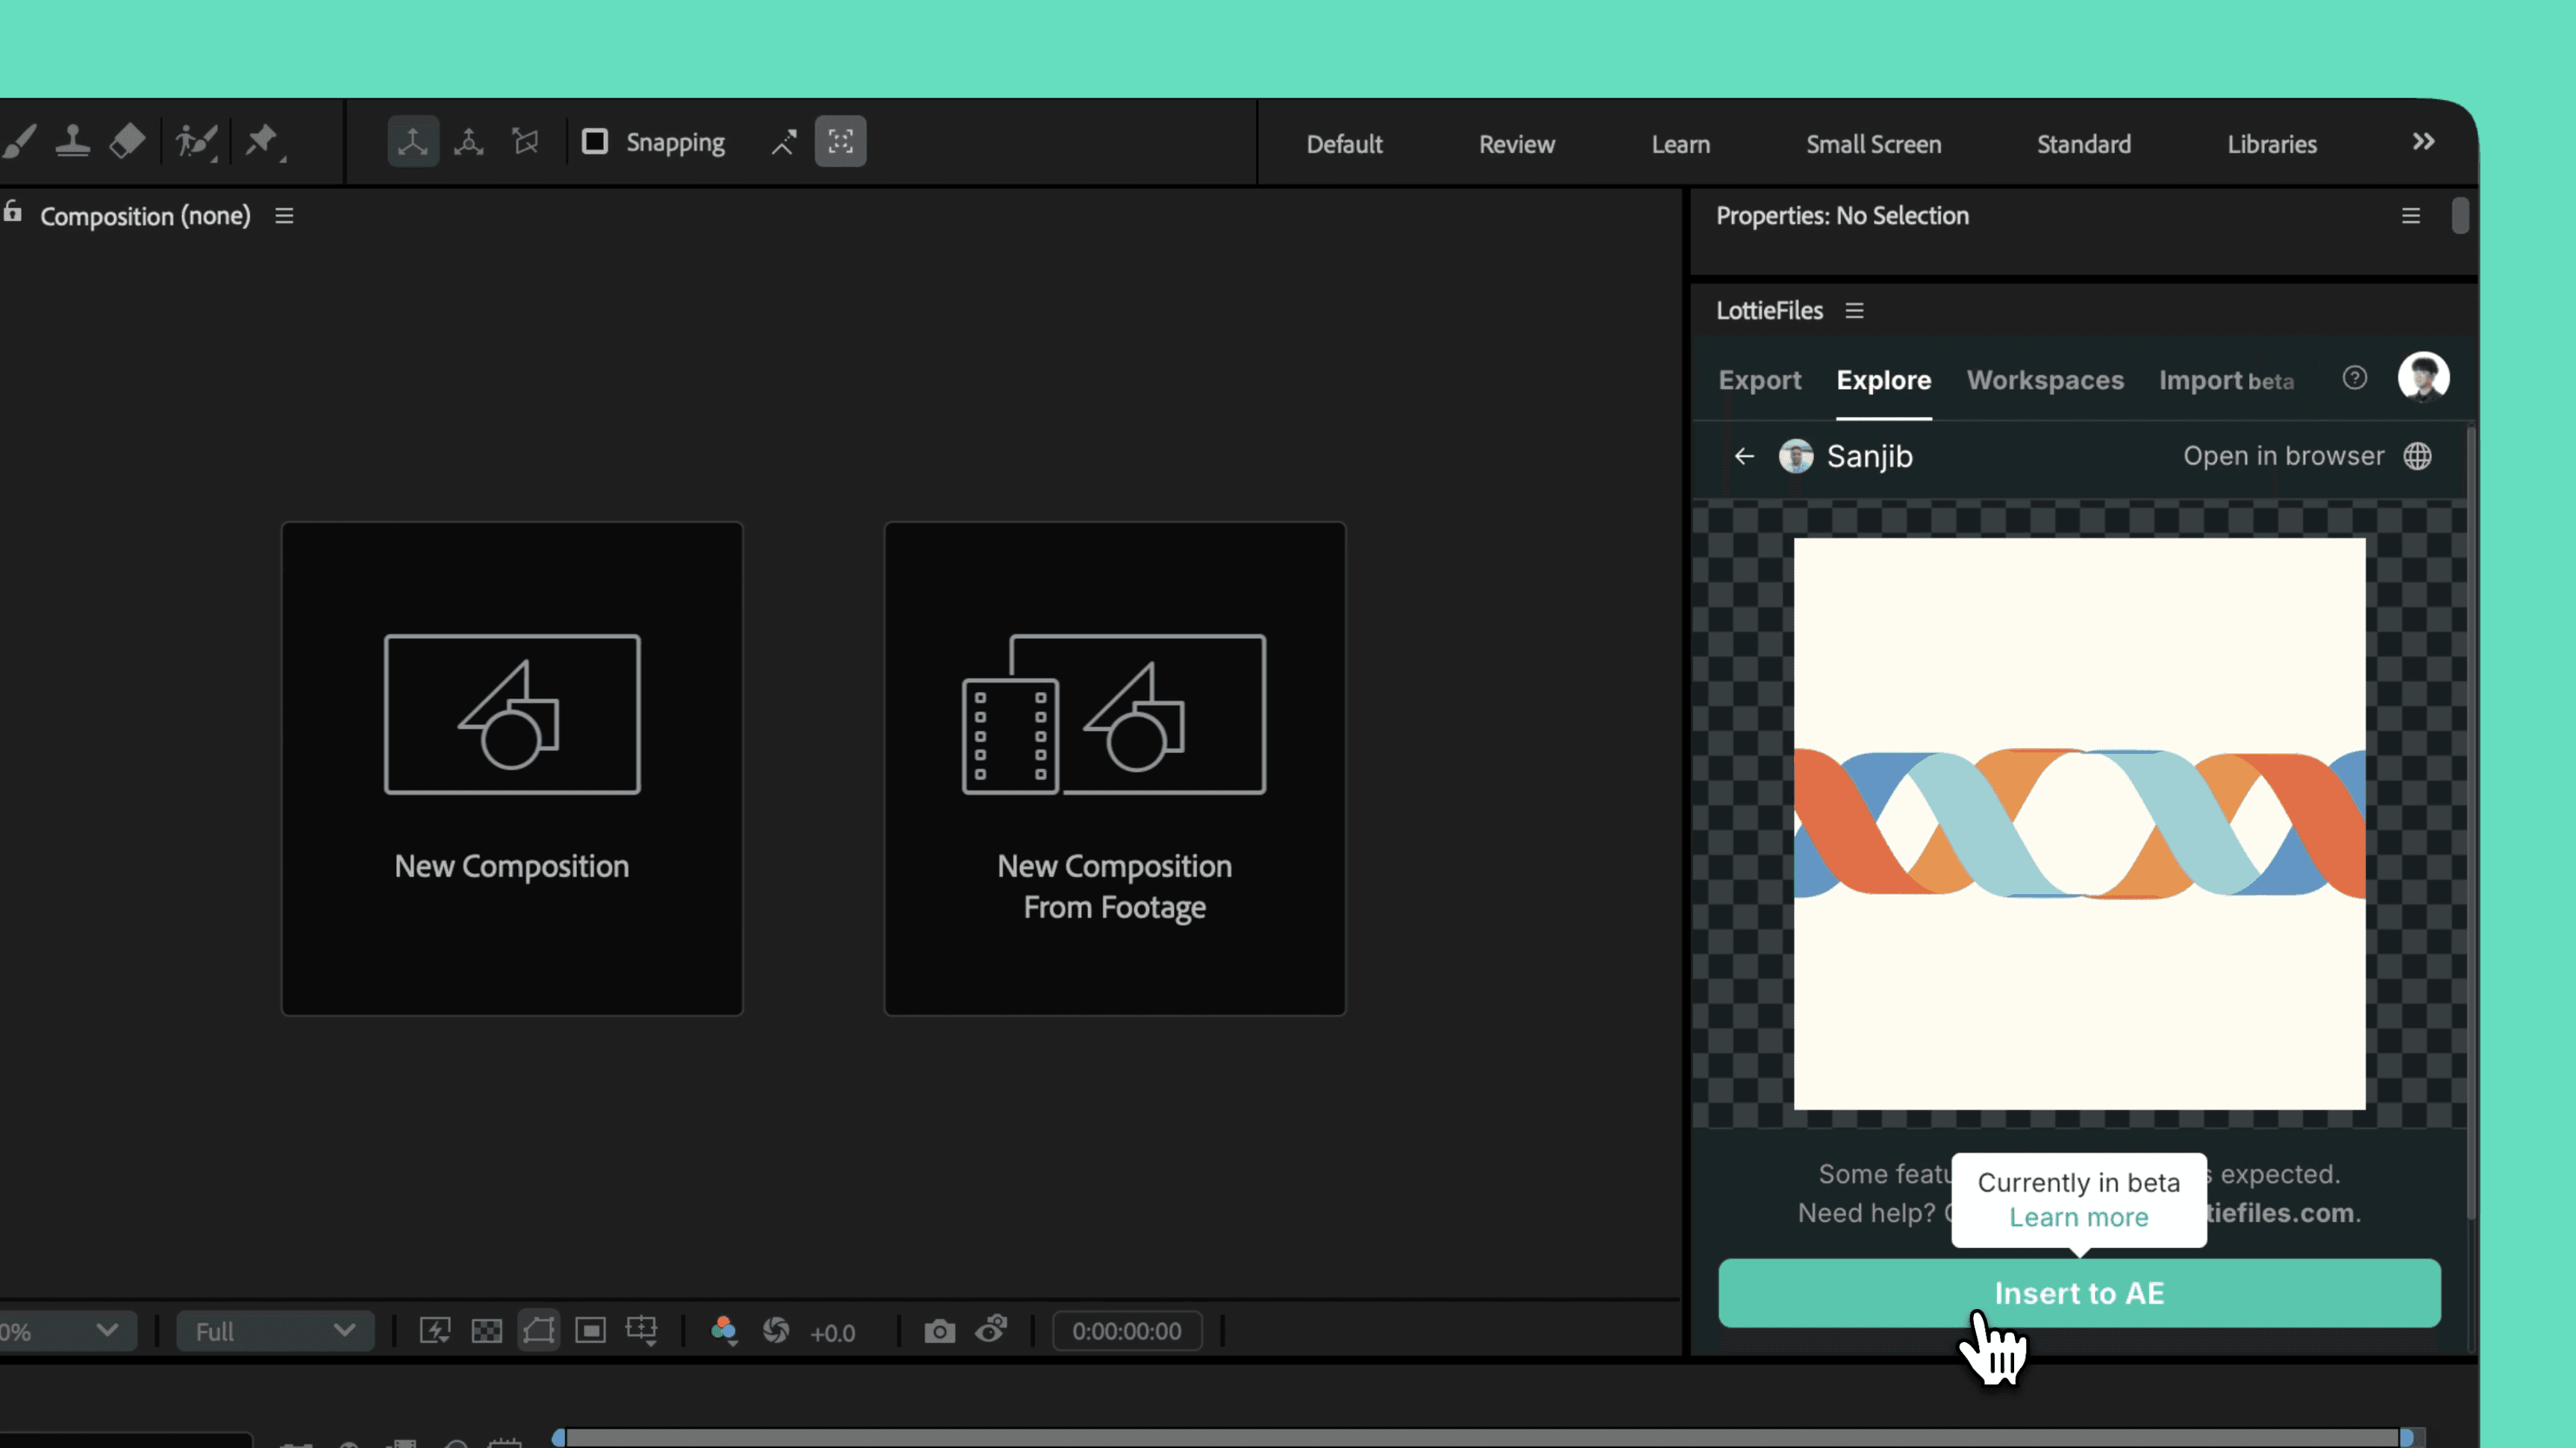Create a New Composition From Footage
2576x1448 pixels.
click(1115, 768)
